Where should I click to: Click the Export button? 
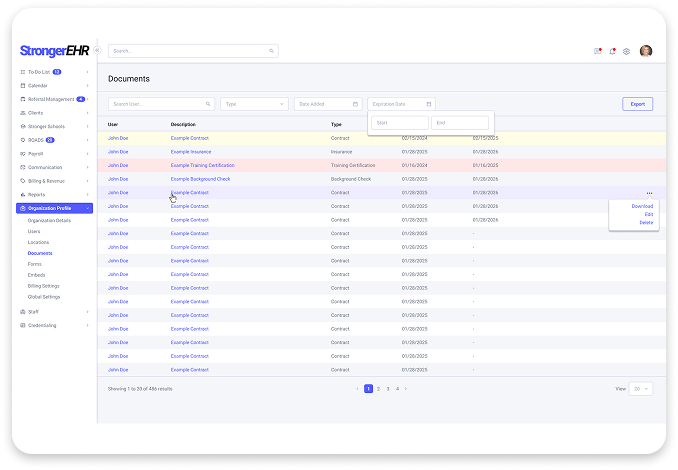(637, 104)
